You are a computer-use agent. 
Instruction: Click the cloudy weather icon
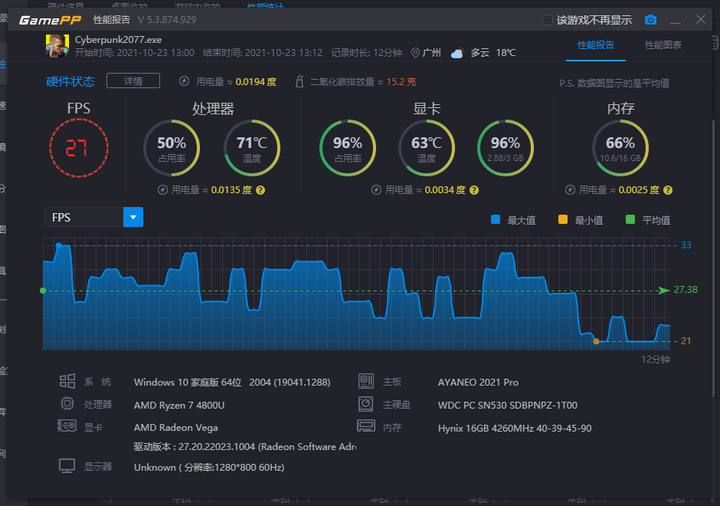pos(457,53)
